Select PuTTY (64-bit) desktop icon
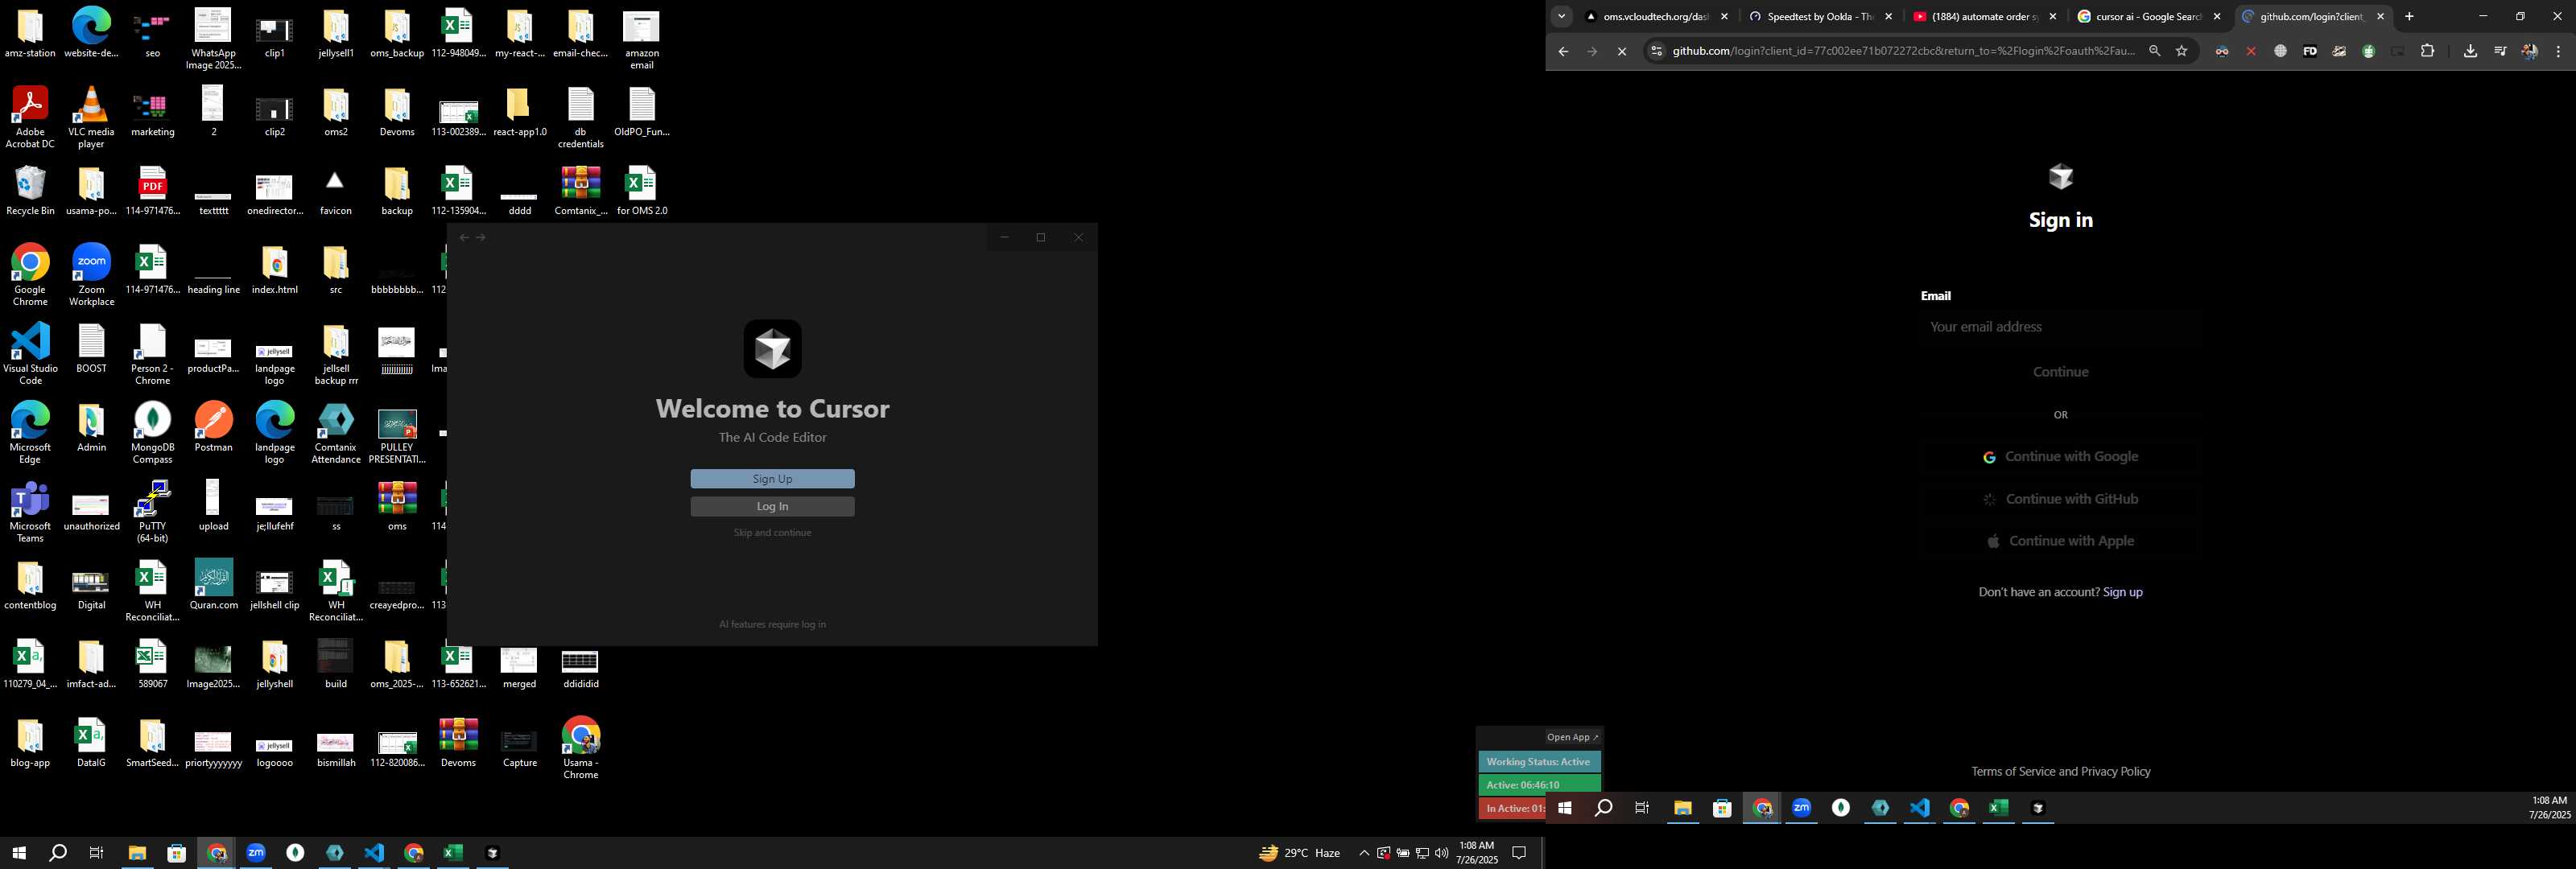The height and width of the screenshot is (869, 2576). [152, 512]
